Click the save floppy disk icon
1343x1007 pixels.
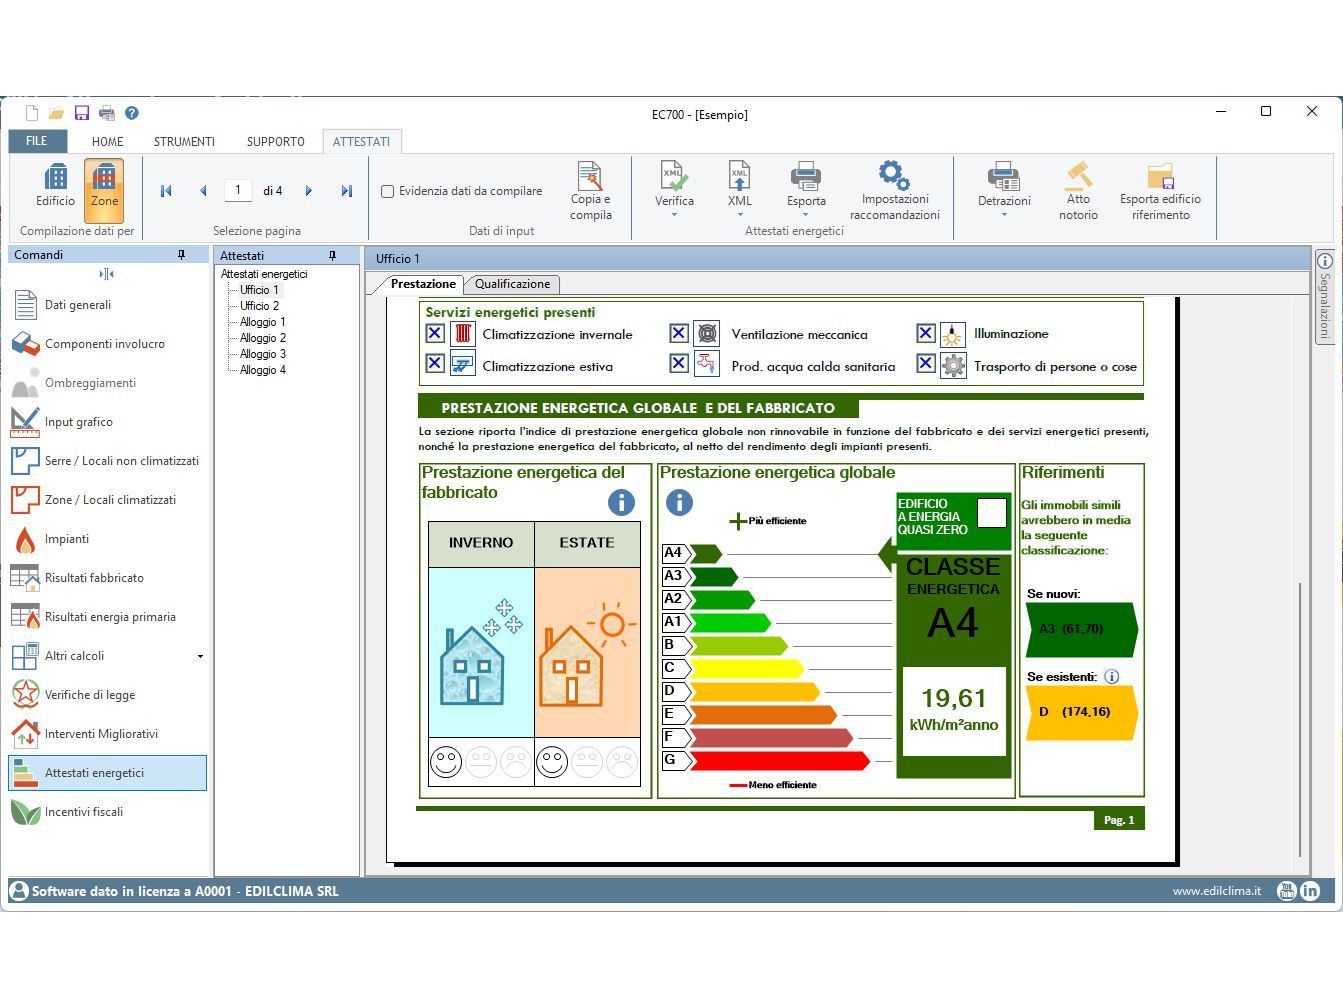pos(82,113)
